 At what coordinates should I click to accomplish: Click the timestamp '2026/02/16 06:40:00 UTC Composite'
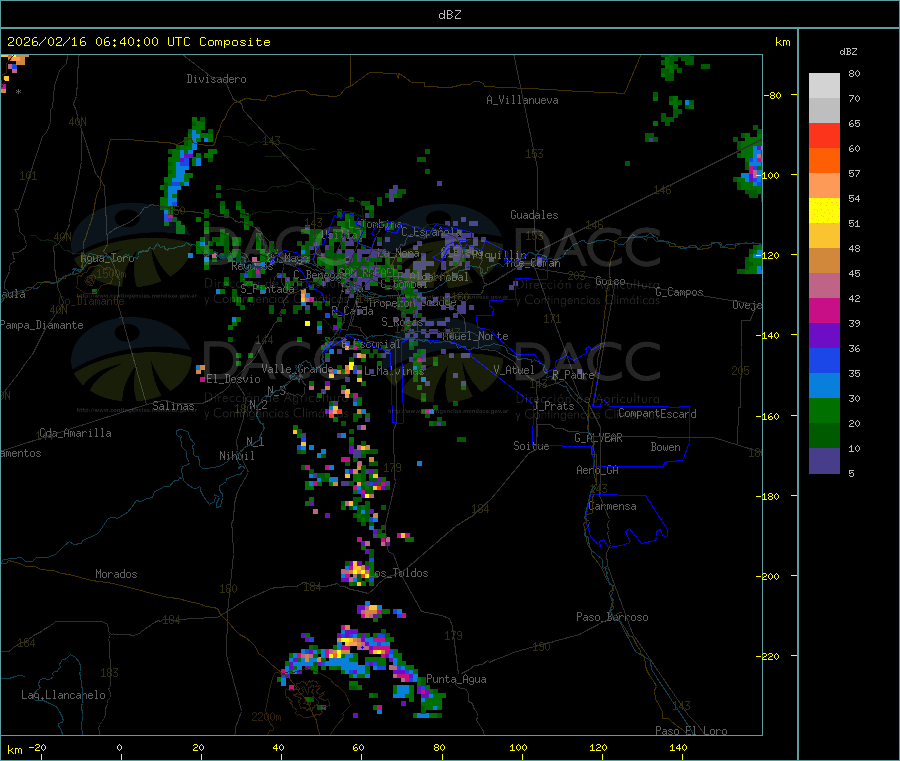138,42
